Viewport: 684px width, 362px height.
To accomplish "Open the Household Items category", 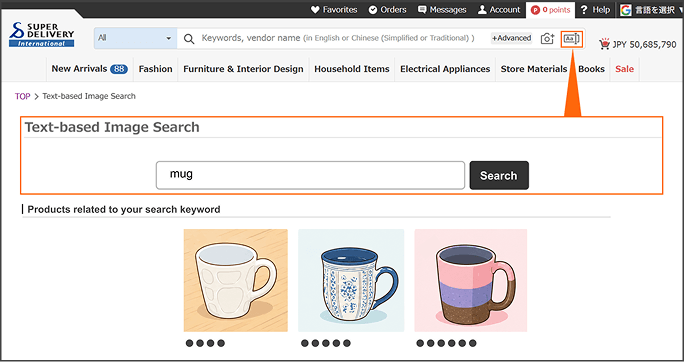I will coord(352,69).
